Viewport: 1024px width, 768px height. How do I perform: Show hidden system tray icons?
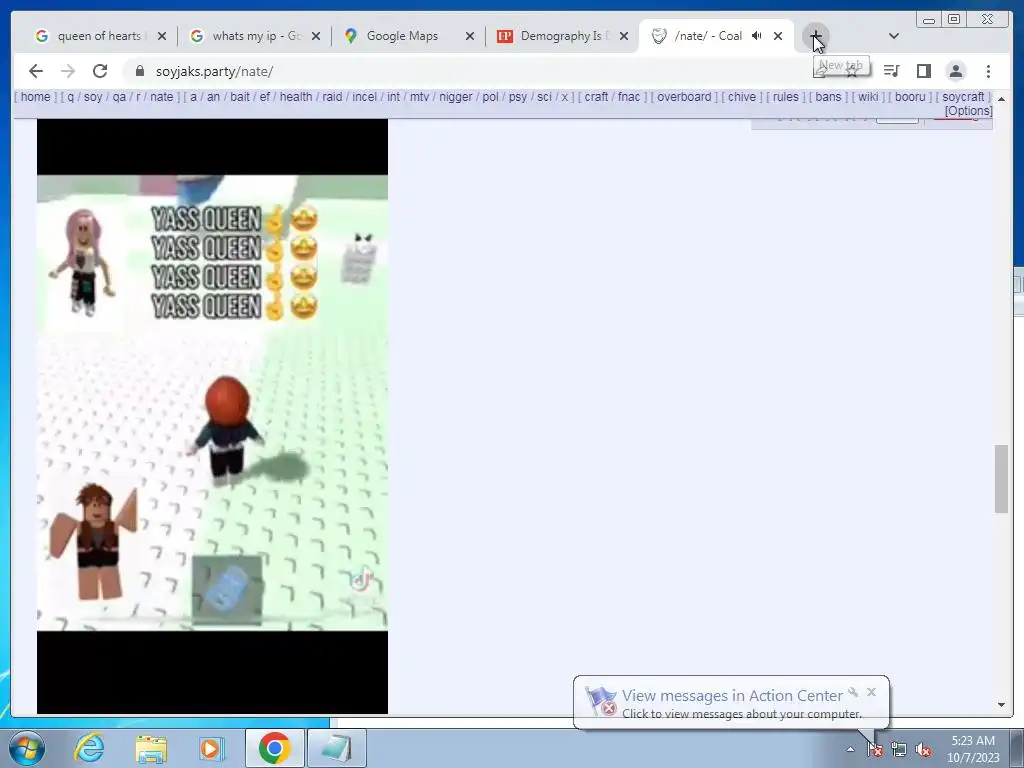(x=850, y=749)
